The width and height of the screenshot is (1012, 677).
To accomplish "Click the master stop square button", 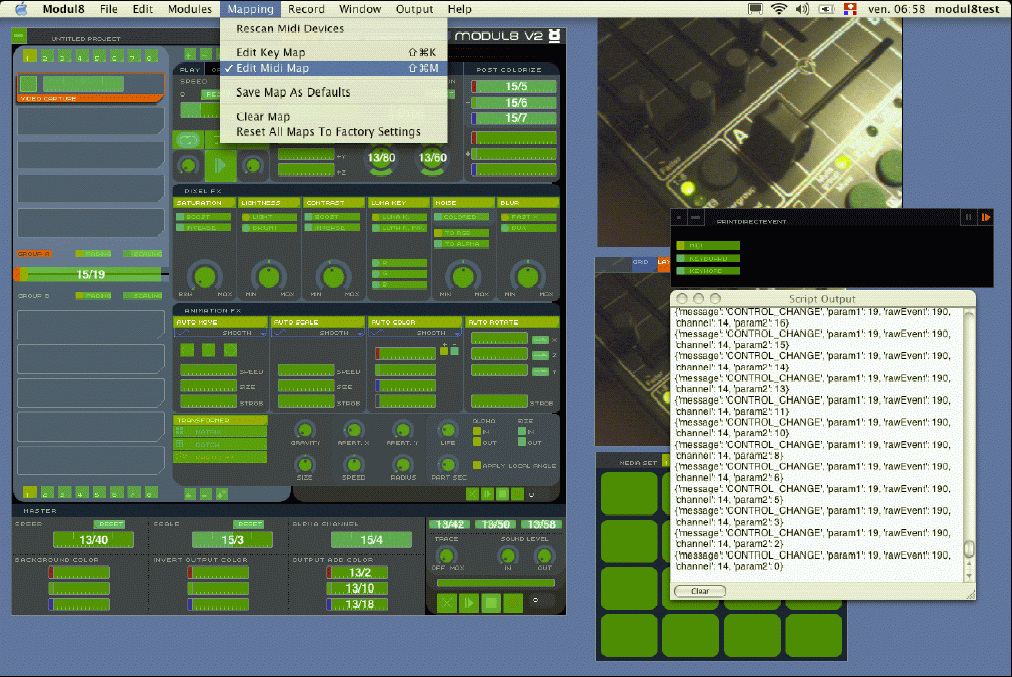I will point(491,603).
